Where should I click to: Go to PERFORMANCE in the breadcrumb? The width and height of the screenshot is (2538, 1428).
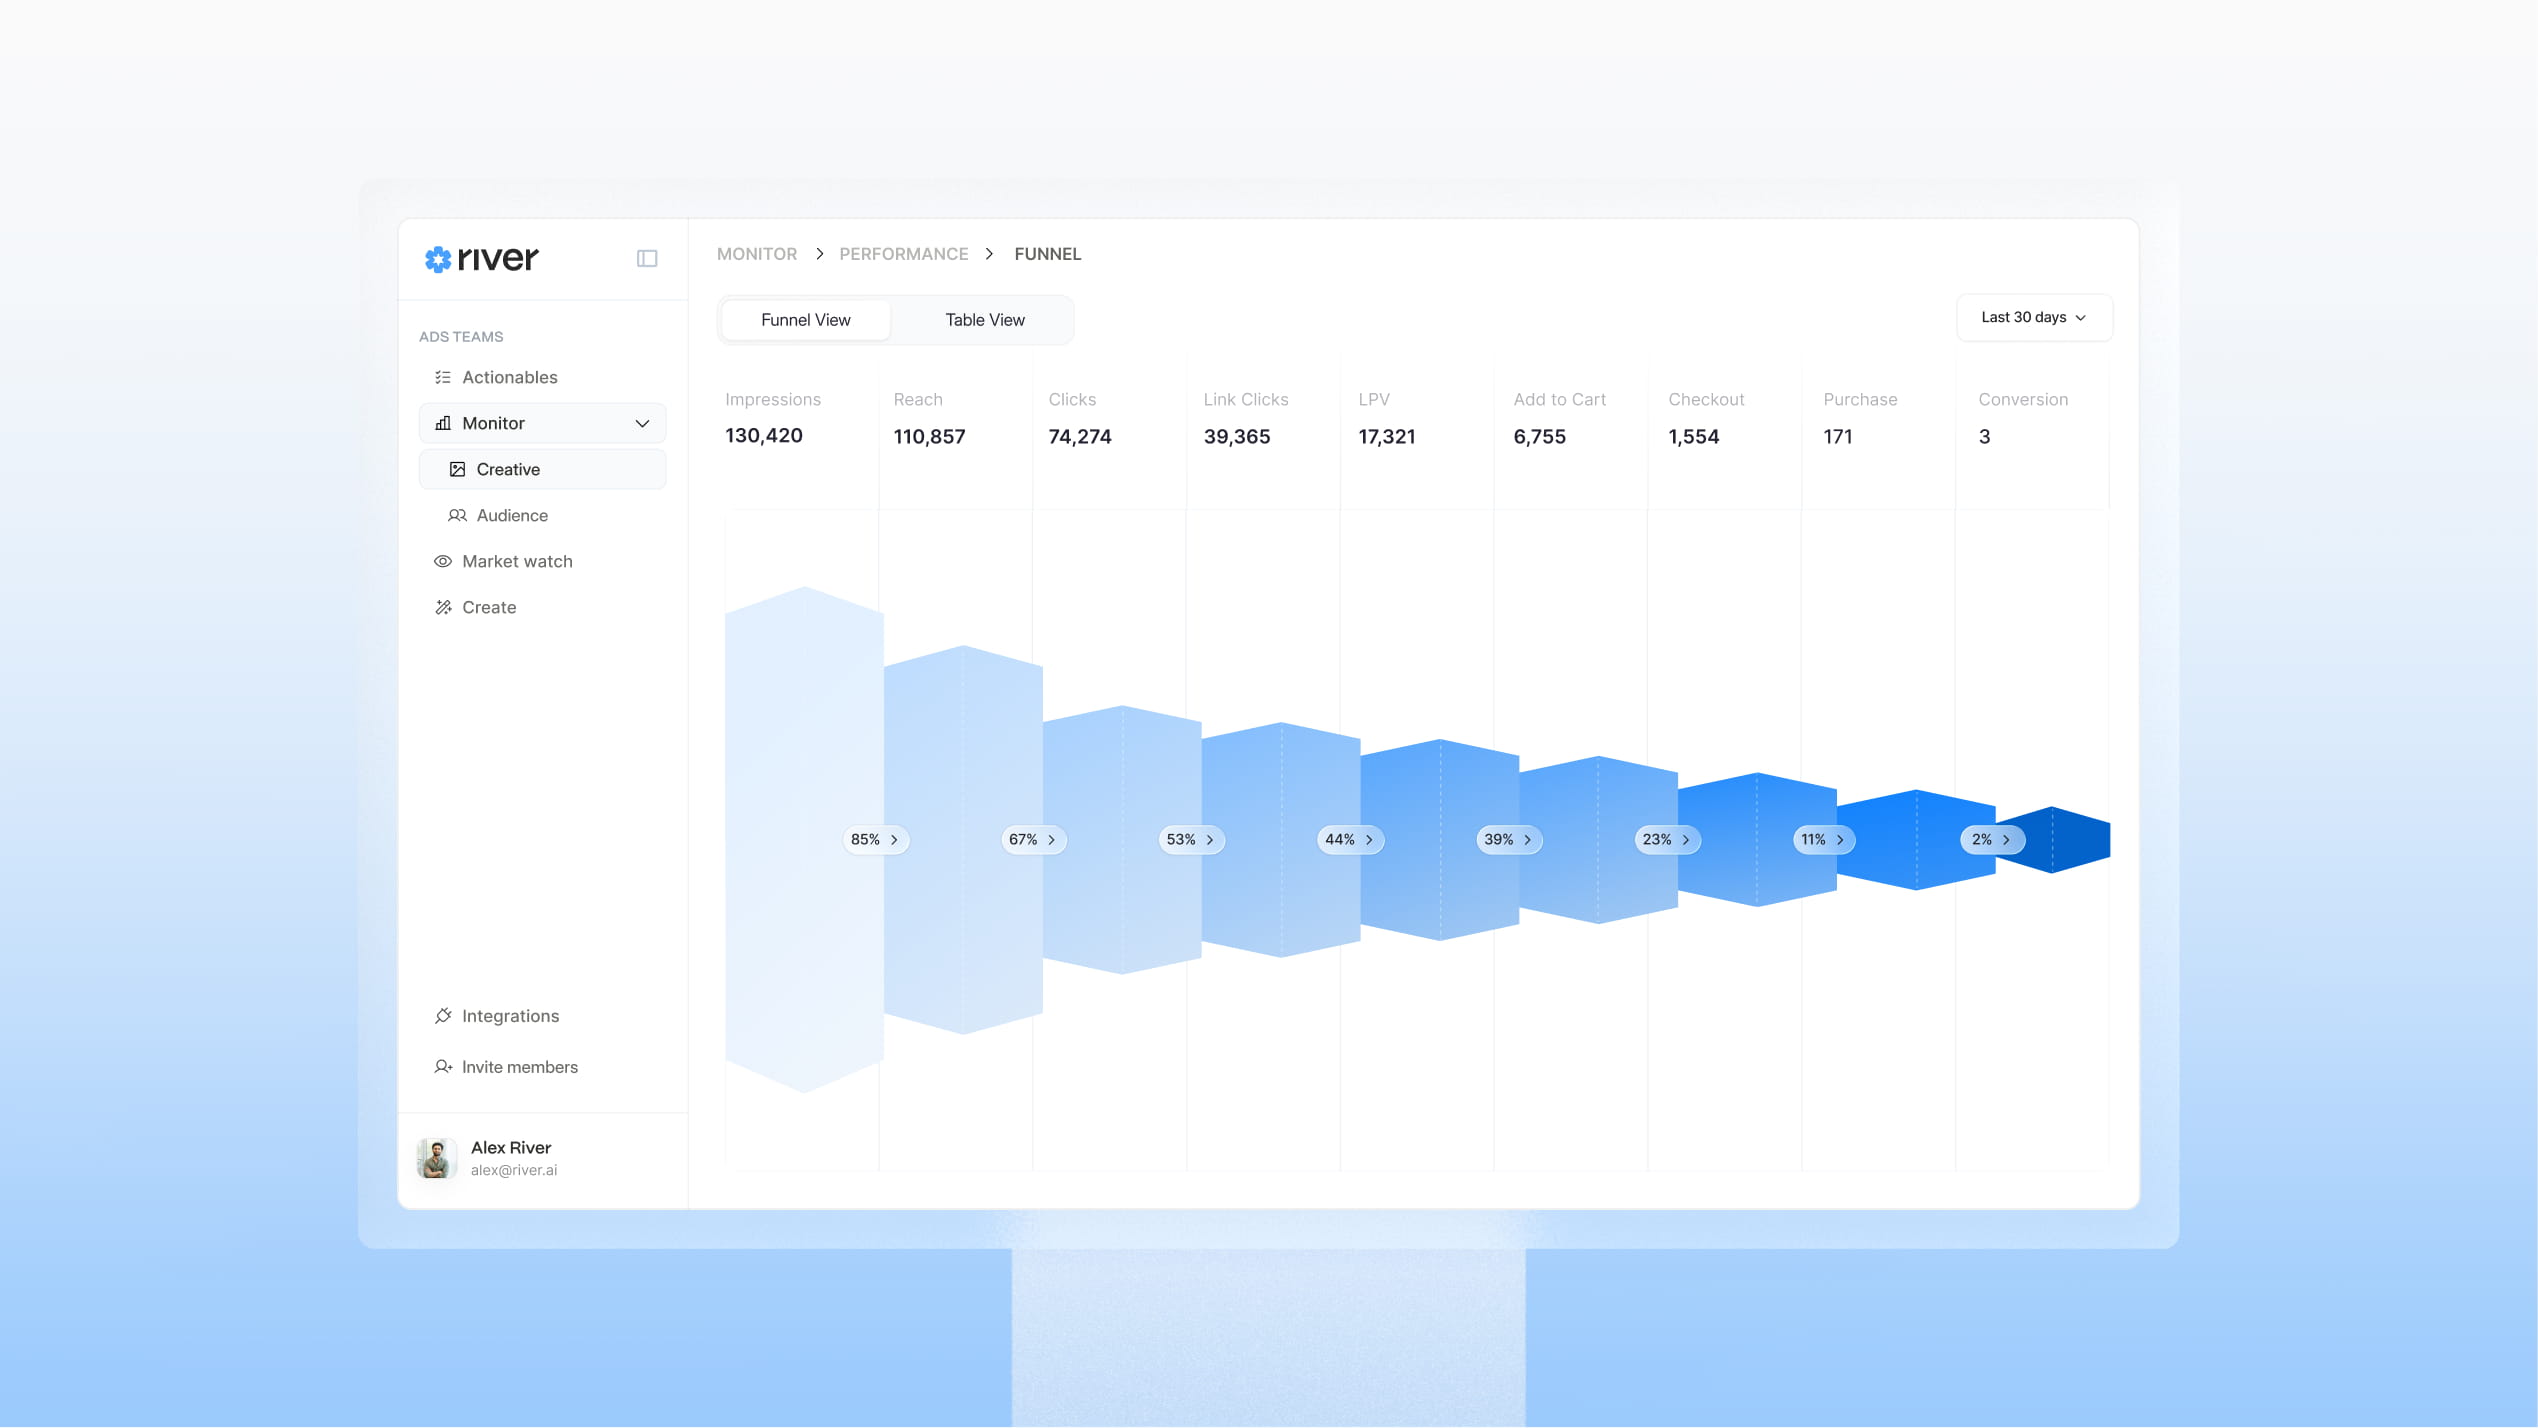[x=903, y=254]
